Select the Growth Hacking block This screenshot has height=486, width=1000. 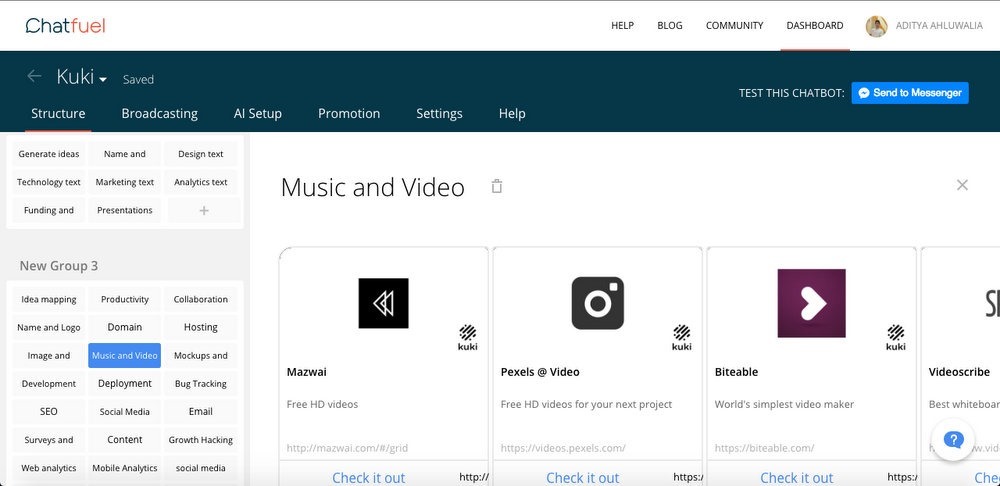[200, 440]
